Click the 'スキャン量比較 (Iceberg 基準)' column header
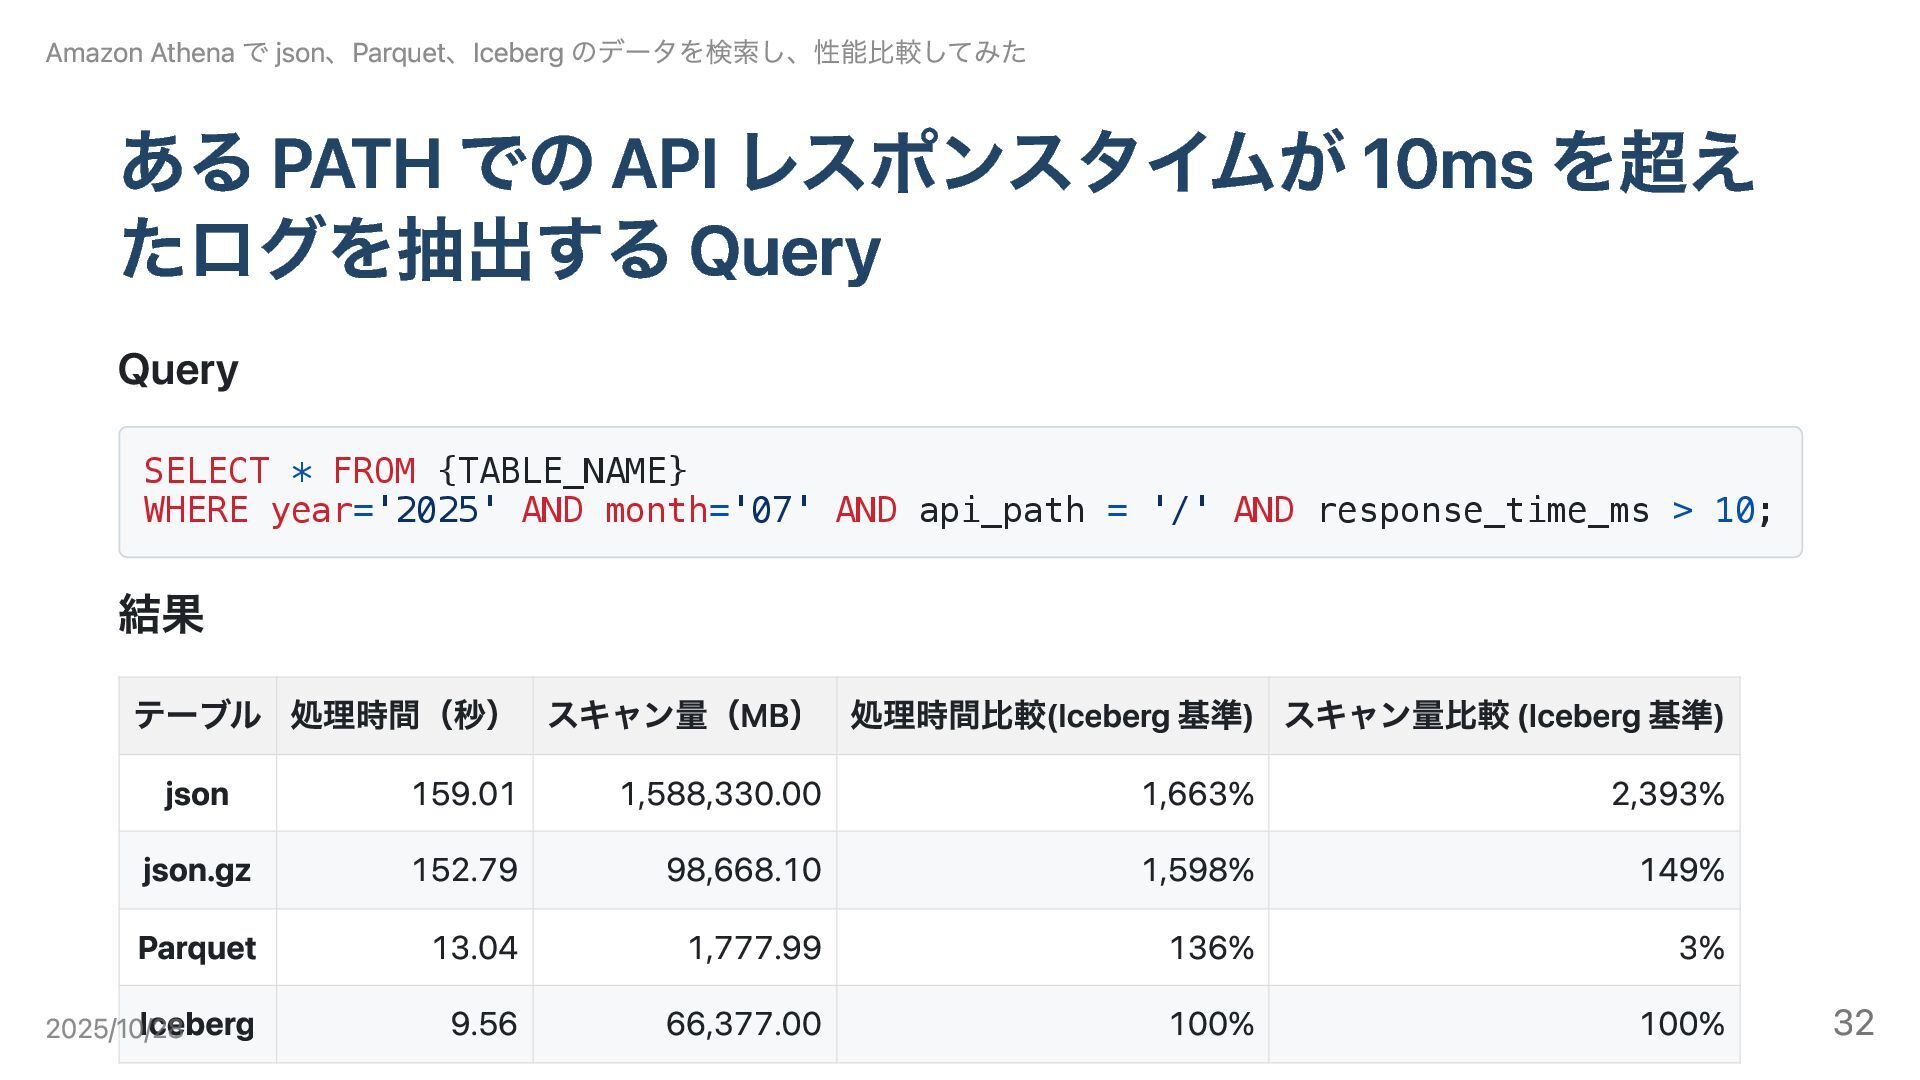The height and width of the screenshot is (1080, 1920). (1503, 716)
